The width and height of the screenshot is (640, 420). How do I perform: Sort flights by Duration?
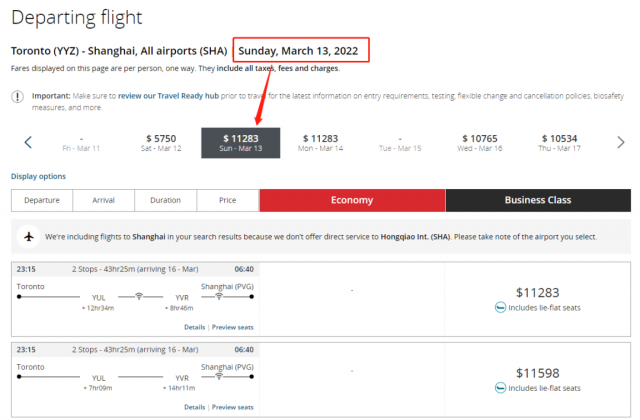(165, 200)
